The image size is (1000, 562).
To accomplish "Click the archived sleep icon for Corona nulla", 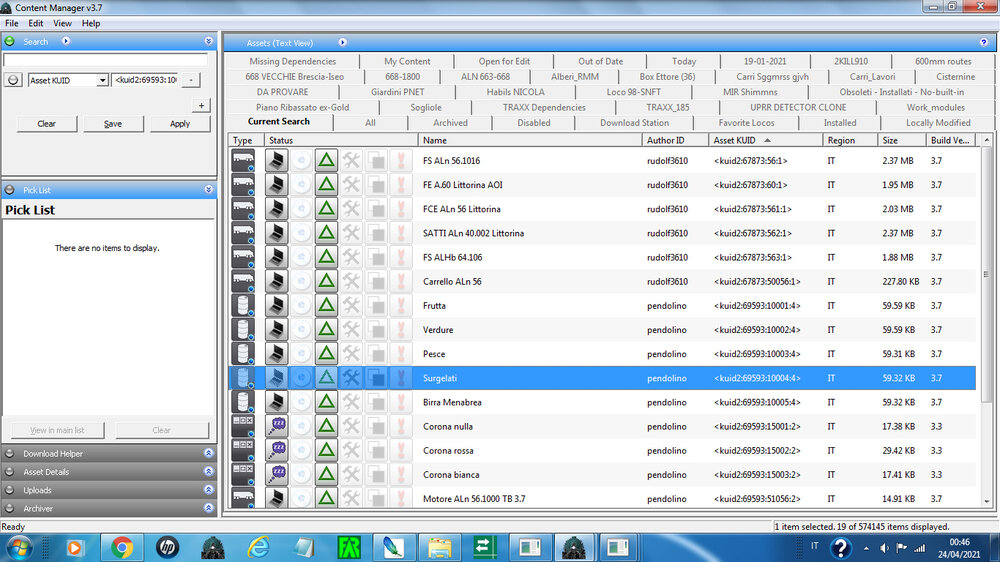I will pos(276,427).
